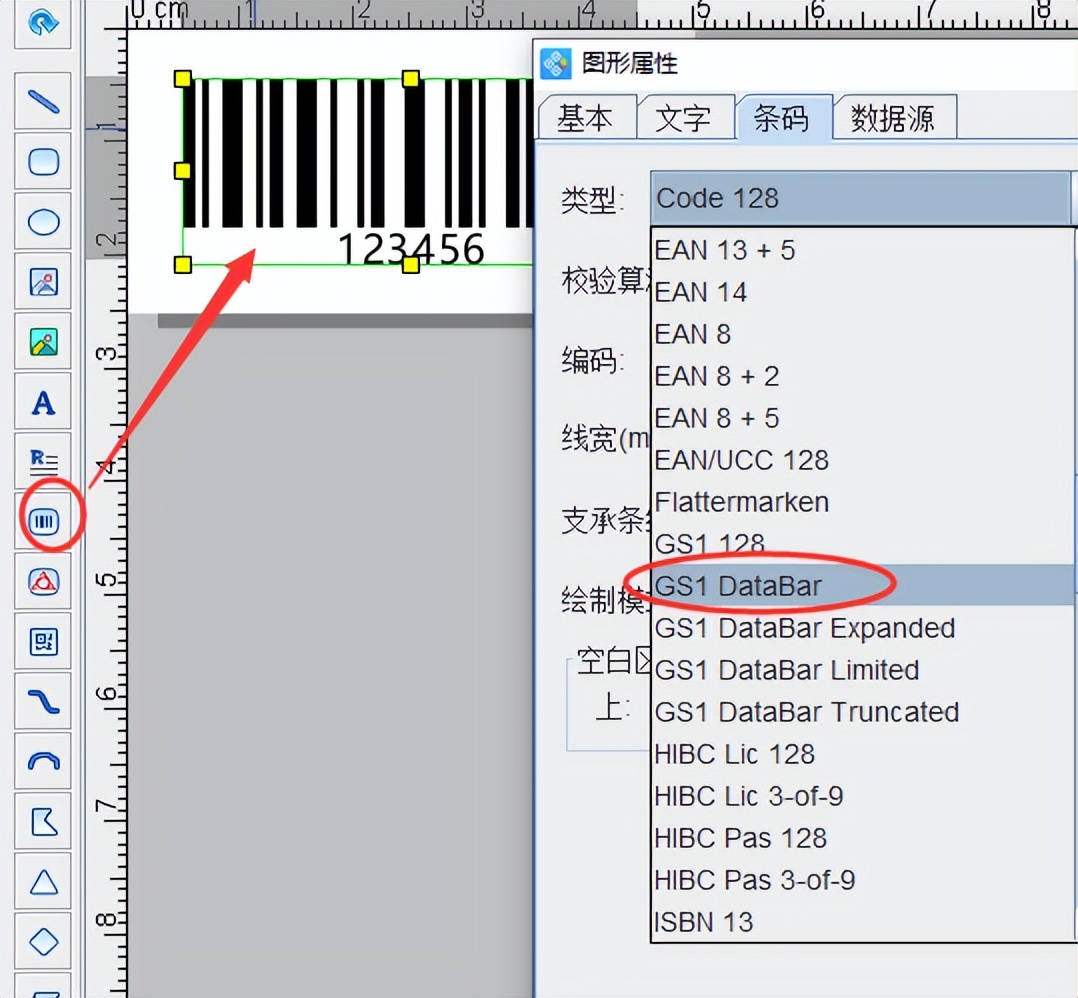This screenshot has height=998, width=1078.
Task: Choose HIBC Lic 128 type
Action: (863, 754)
